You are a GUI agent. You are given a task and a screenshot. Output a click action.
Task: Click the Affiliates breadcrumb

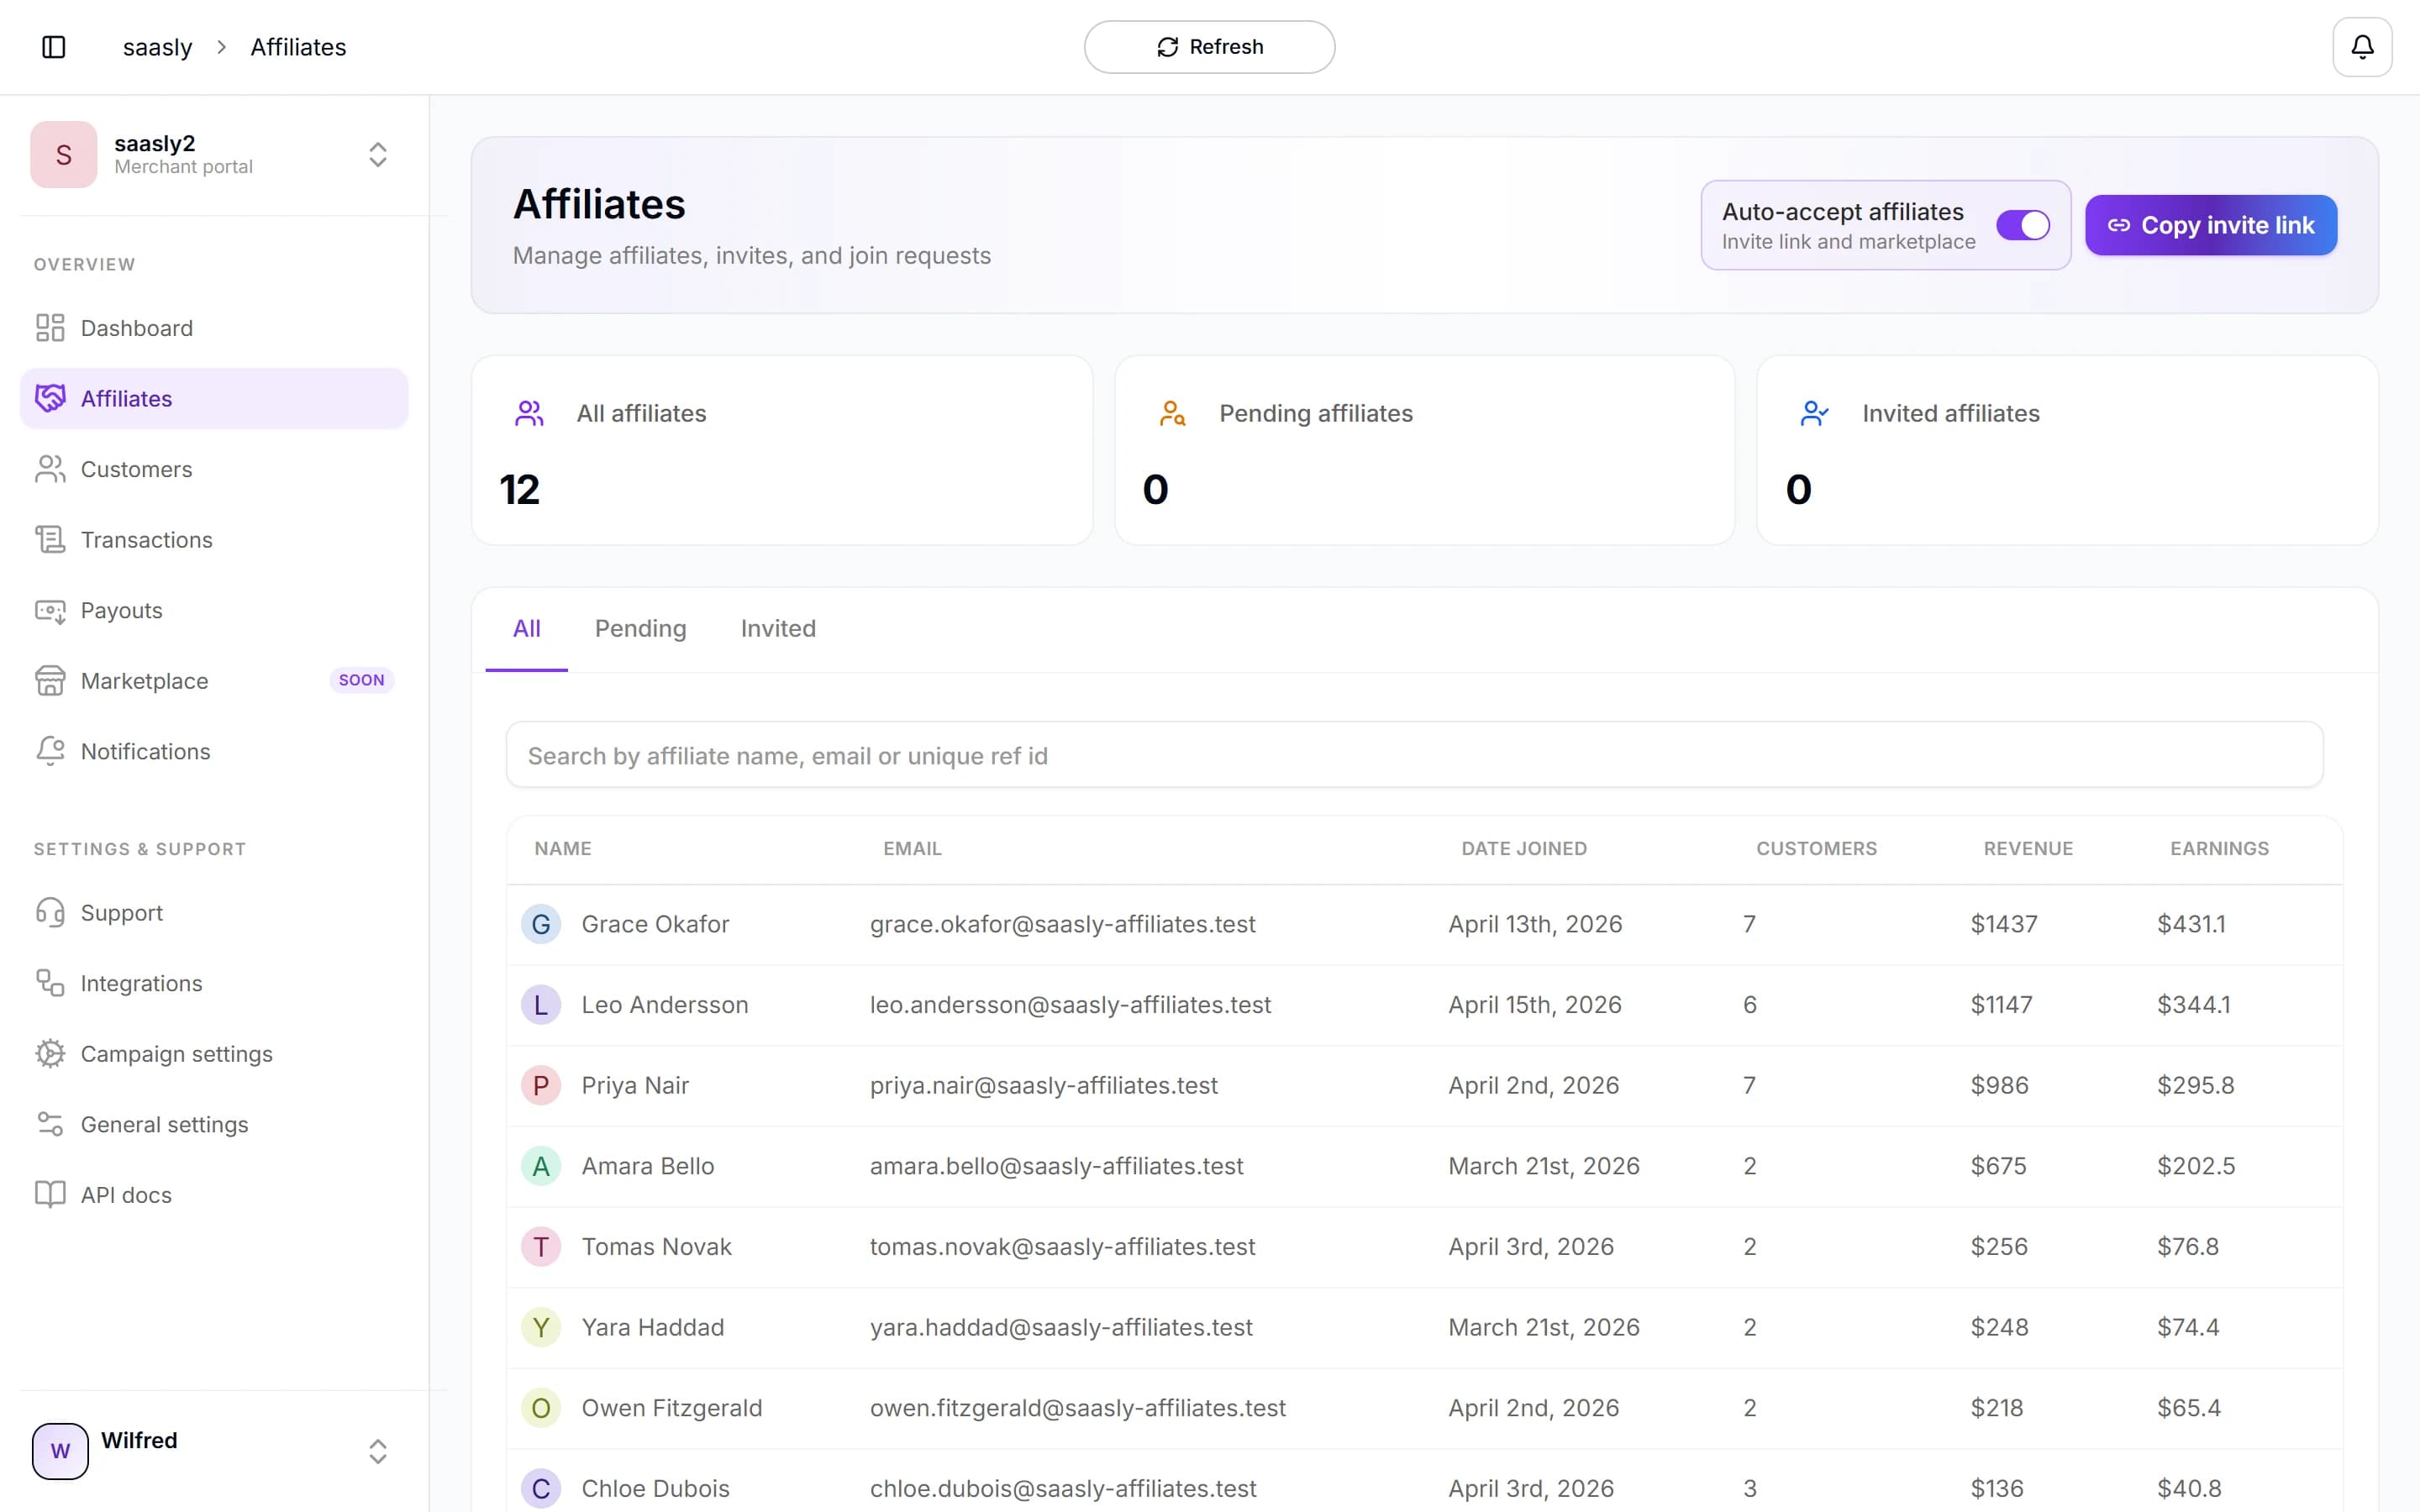pyautogui.click(x=298, y=47)
